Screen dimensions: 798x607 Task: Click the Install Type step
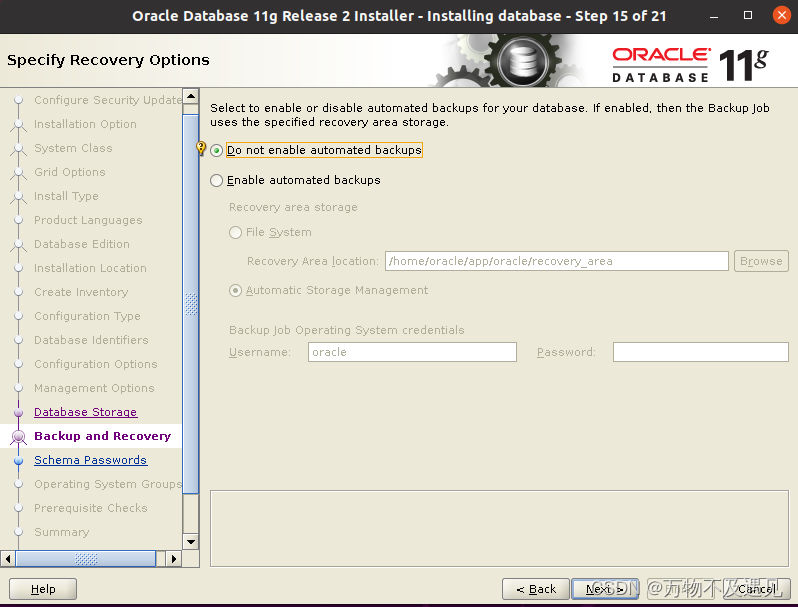point(66,196)
